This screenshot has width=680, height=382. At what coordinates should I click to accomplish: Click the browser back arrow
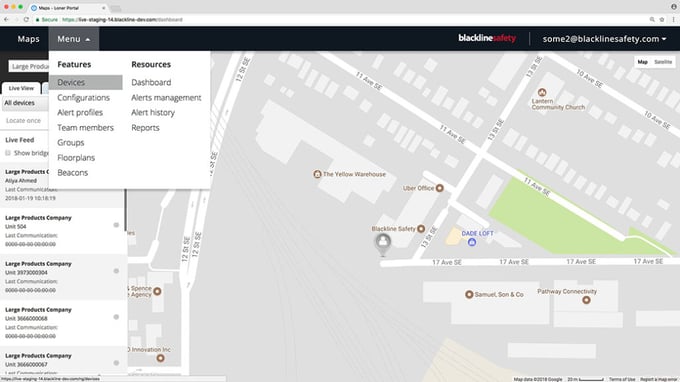pyautogui.click(x=6, y=20)
